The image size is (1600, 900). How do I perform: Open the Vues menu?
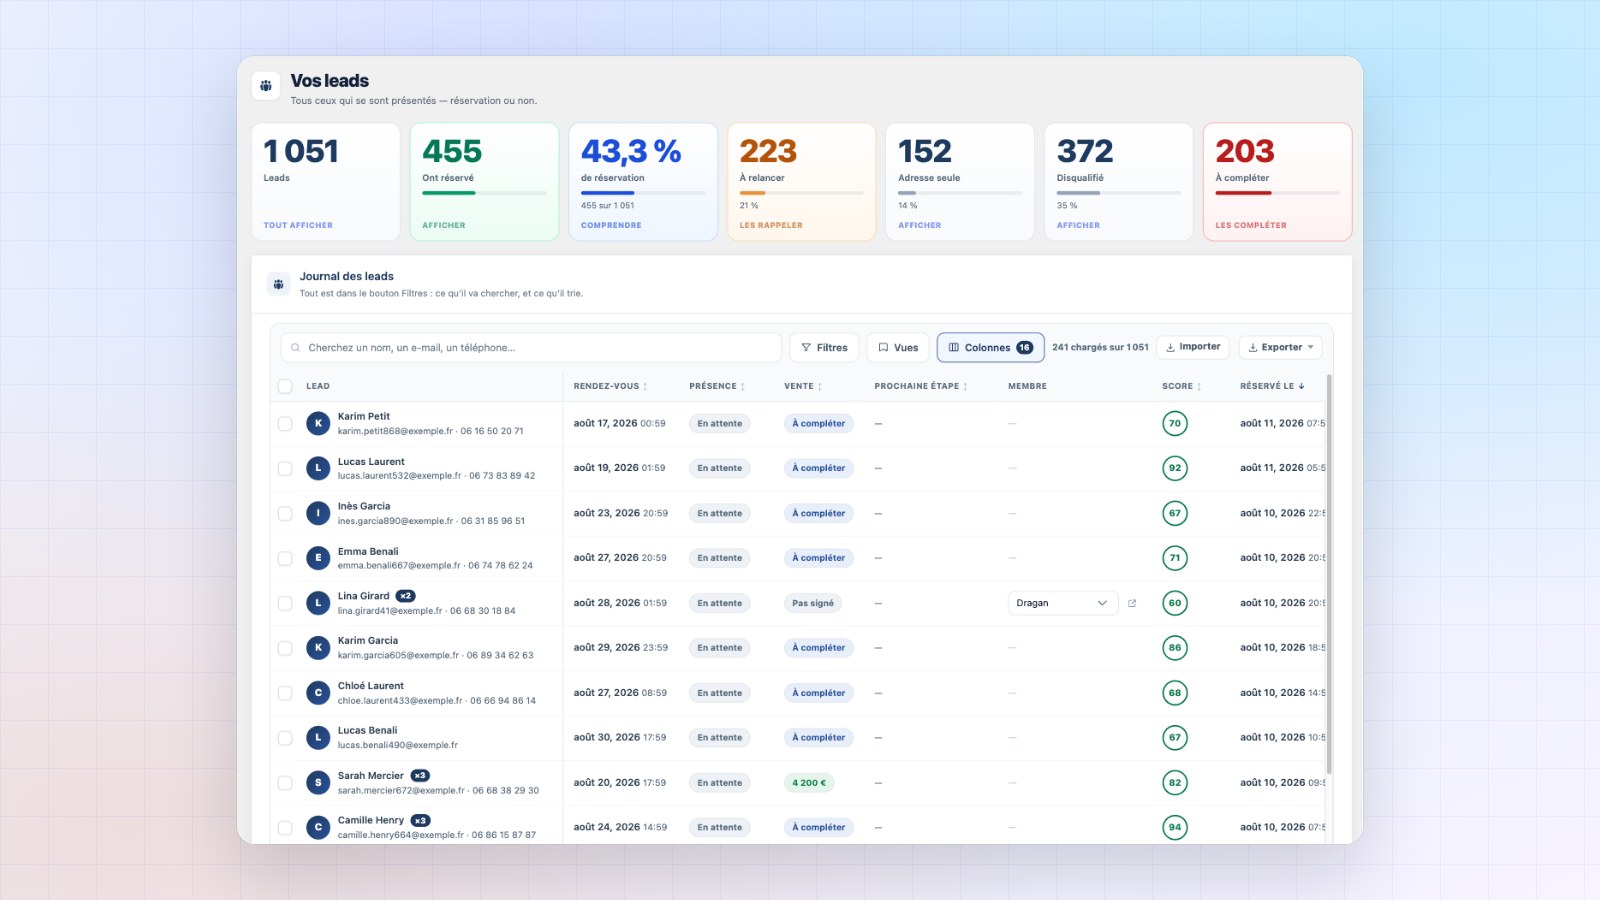coord(898,347)
